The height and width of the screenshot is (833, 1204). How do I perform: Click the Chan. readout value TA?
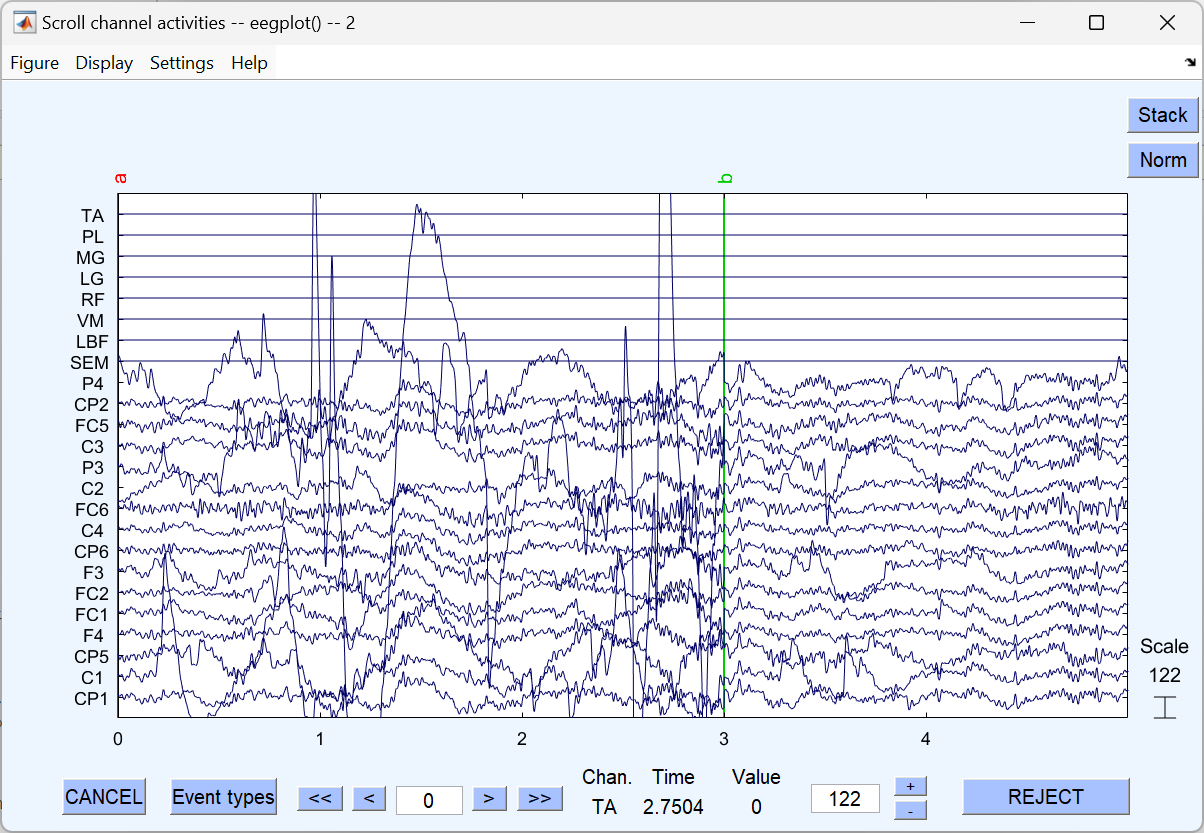(604, 806)
